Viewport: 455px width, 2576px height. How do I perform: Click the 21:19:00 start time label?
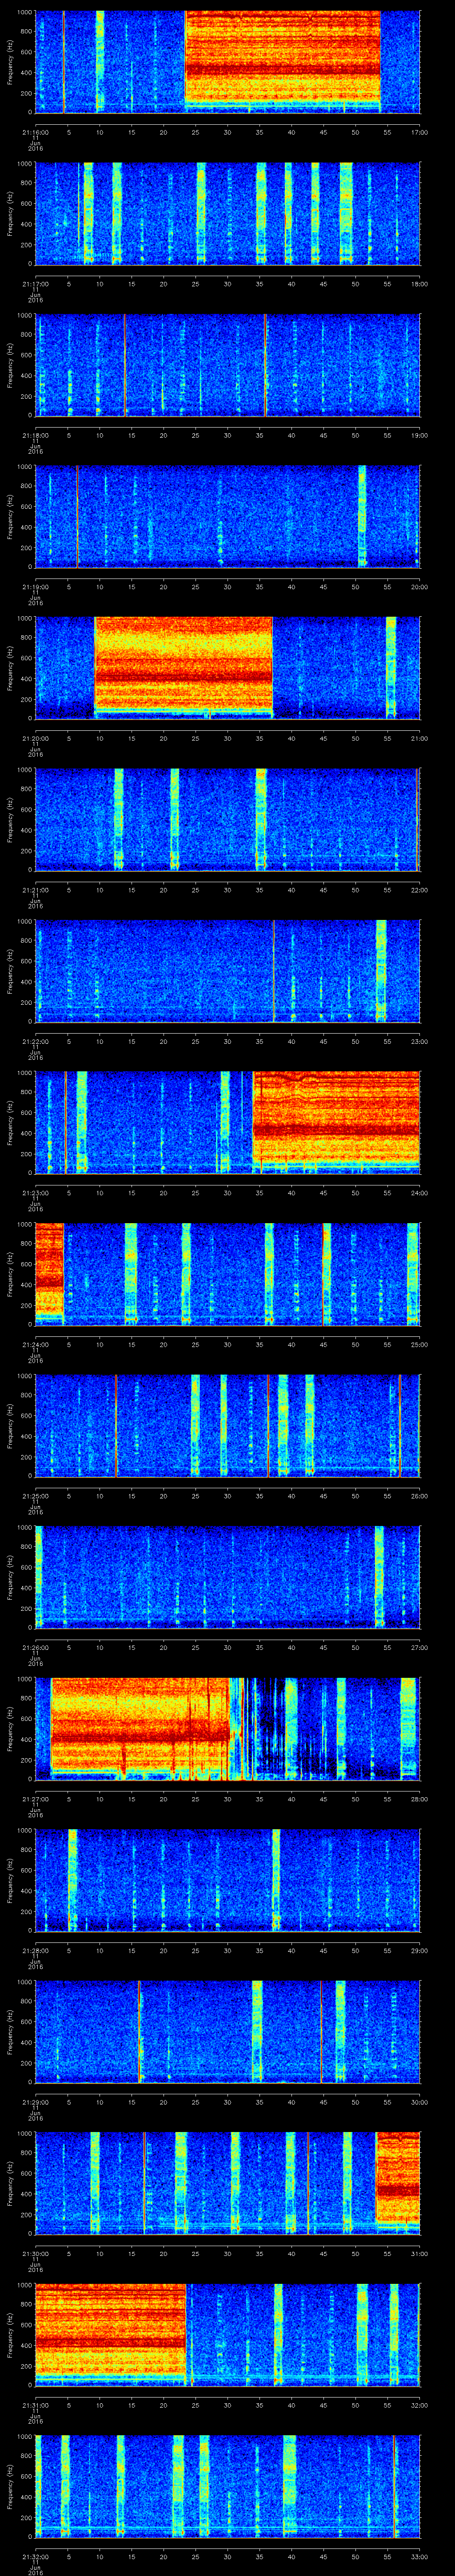(35, 587)
